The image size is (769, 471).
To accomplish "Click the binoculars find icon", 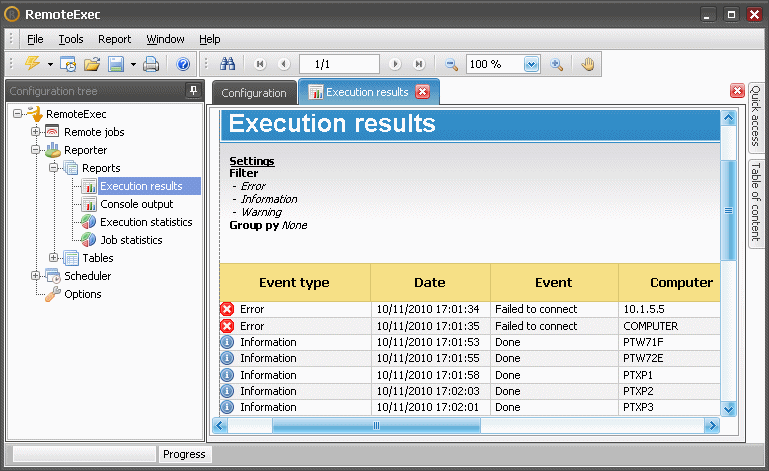I will click(x=227, y=64).
